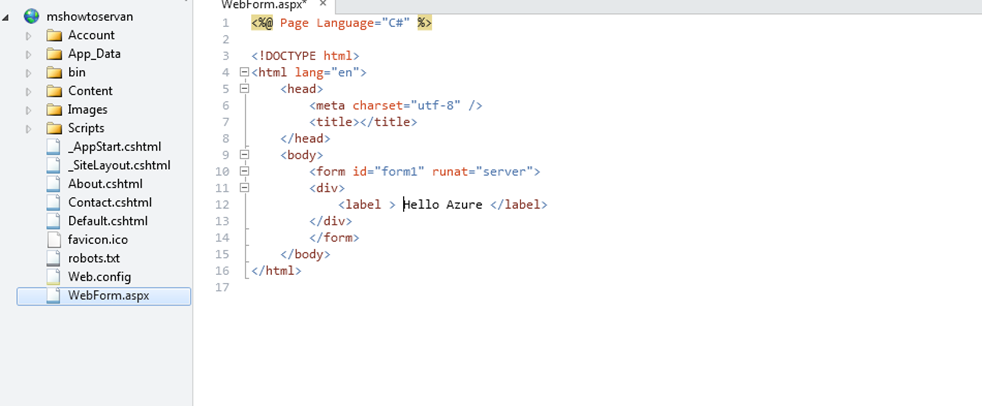Click the _AppStart.cshtml file icon
This screenshot has height=406, width=982.
pyautogui.click(x=54, y=147)
